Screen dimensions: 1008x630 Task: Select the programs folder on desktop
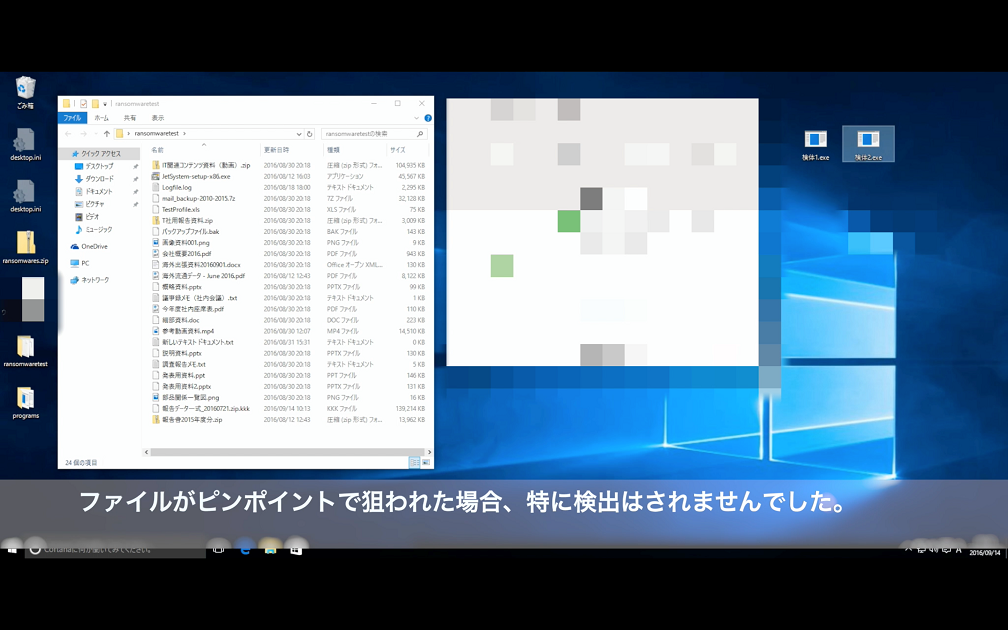(25, 402)
